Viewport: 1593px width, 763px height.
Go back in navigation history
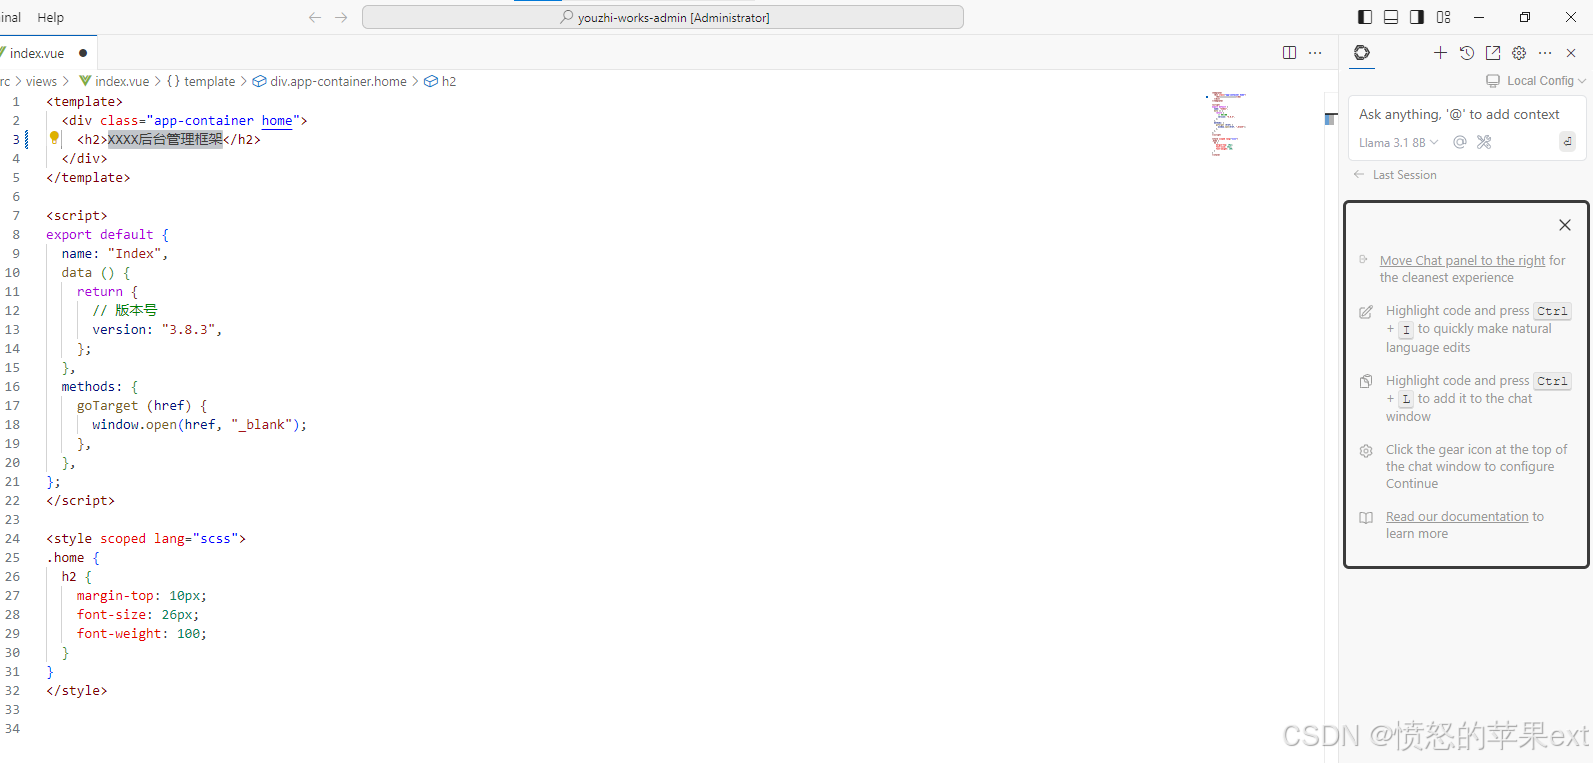point(315,17)
